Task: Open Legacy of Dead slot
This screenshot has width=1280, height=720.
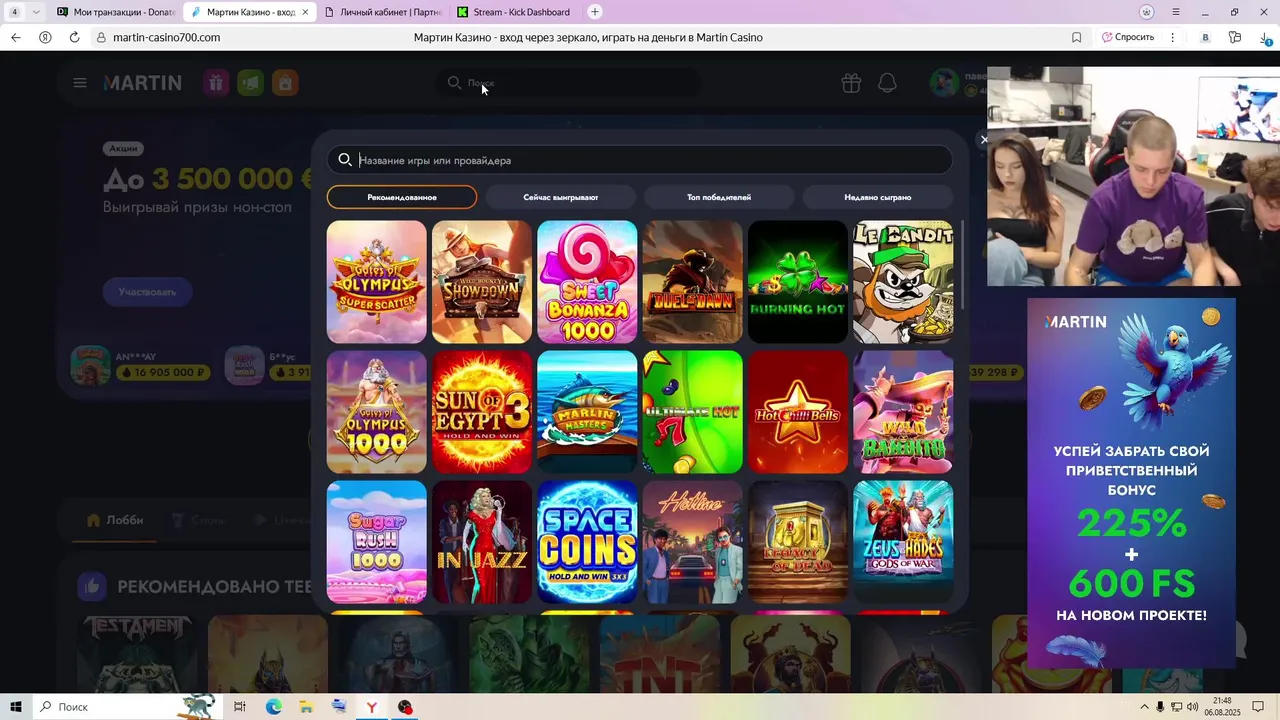Action: (798, 542)
